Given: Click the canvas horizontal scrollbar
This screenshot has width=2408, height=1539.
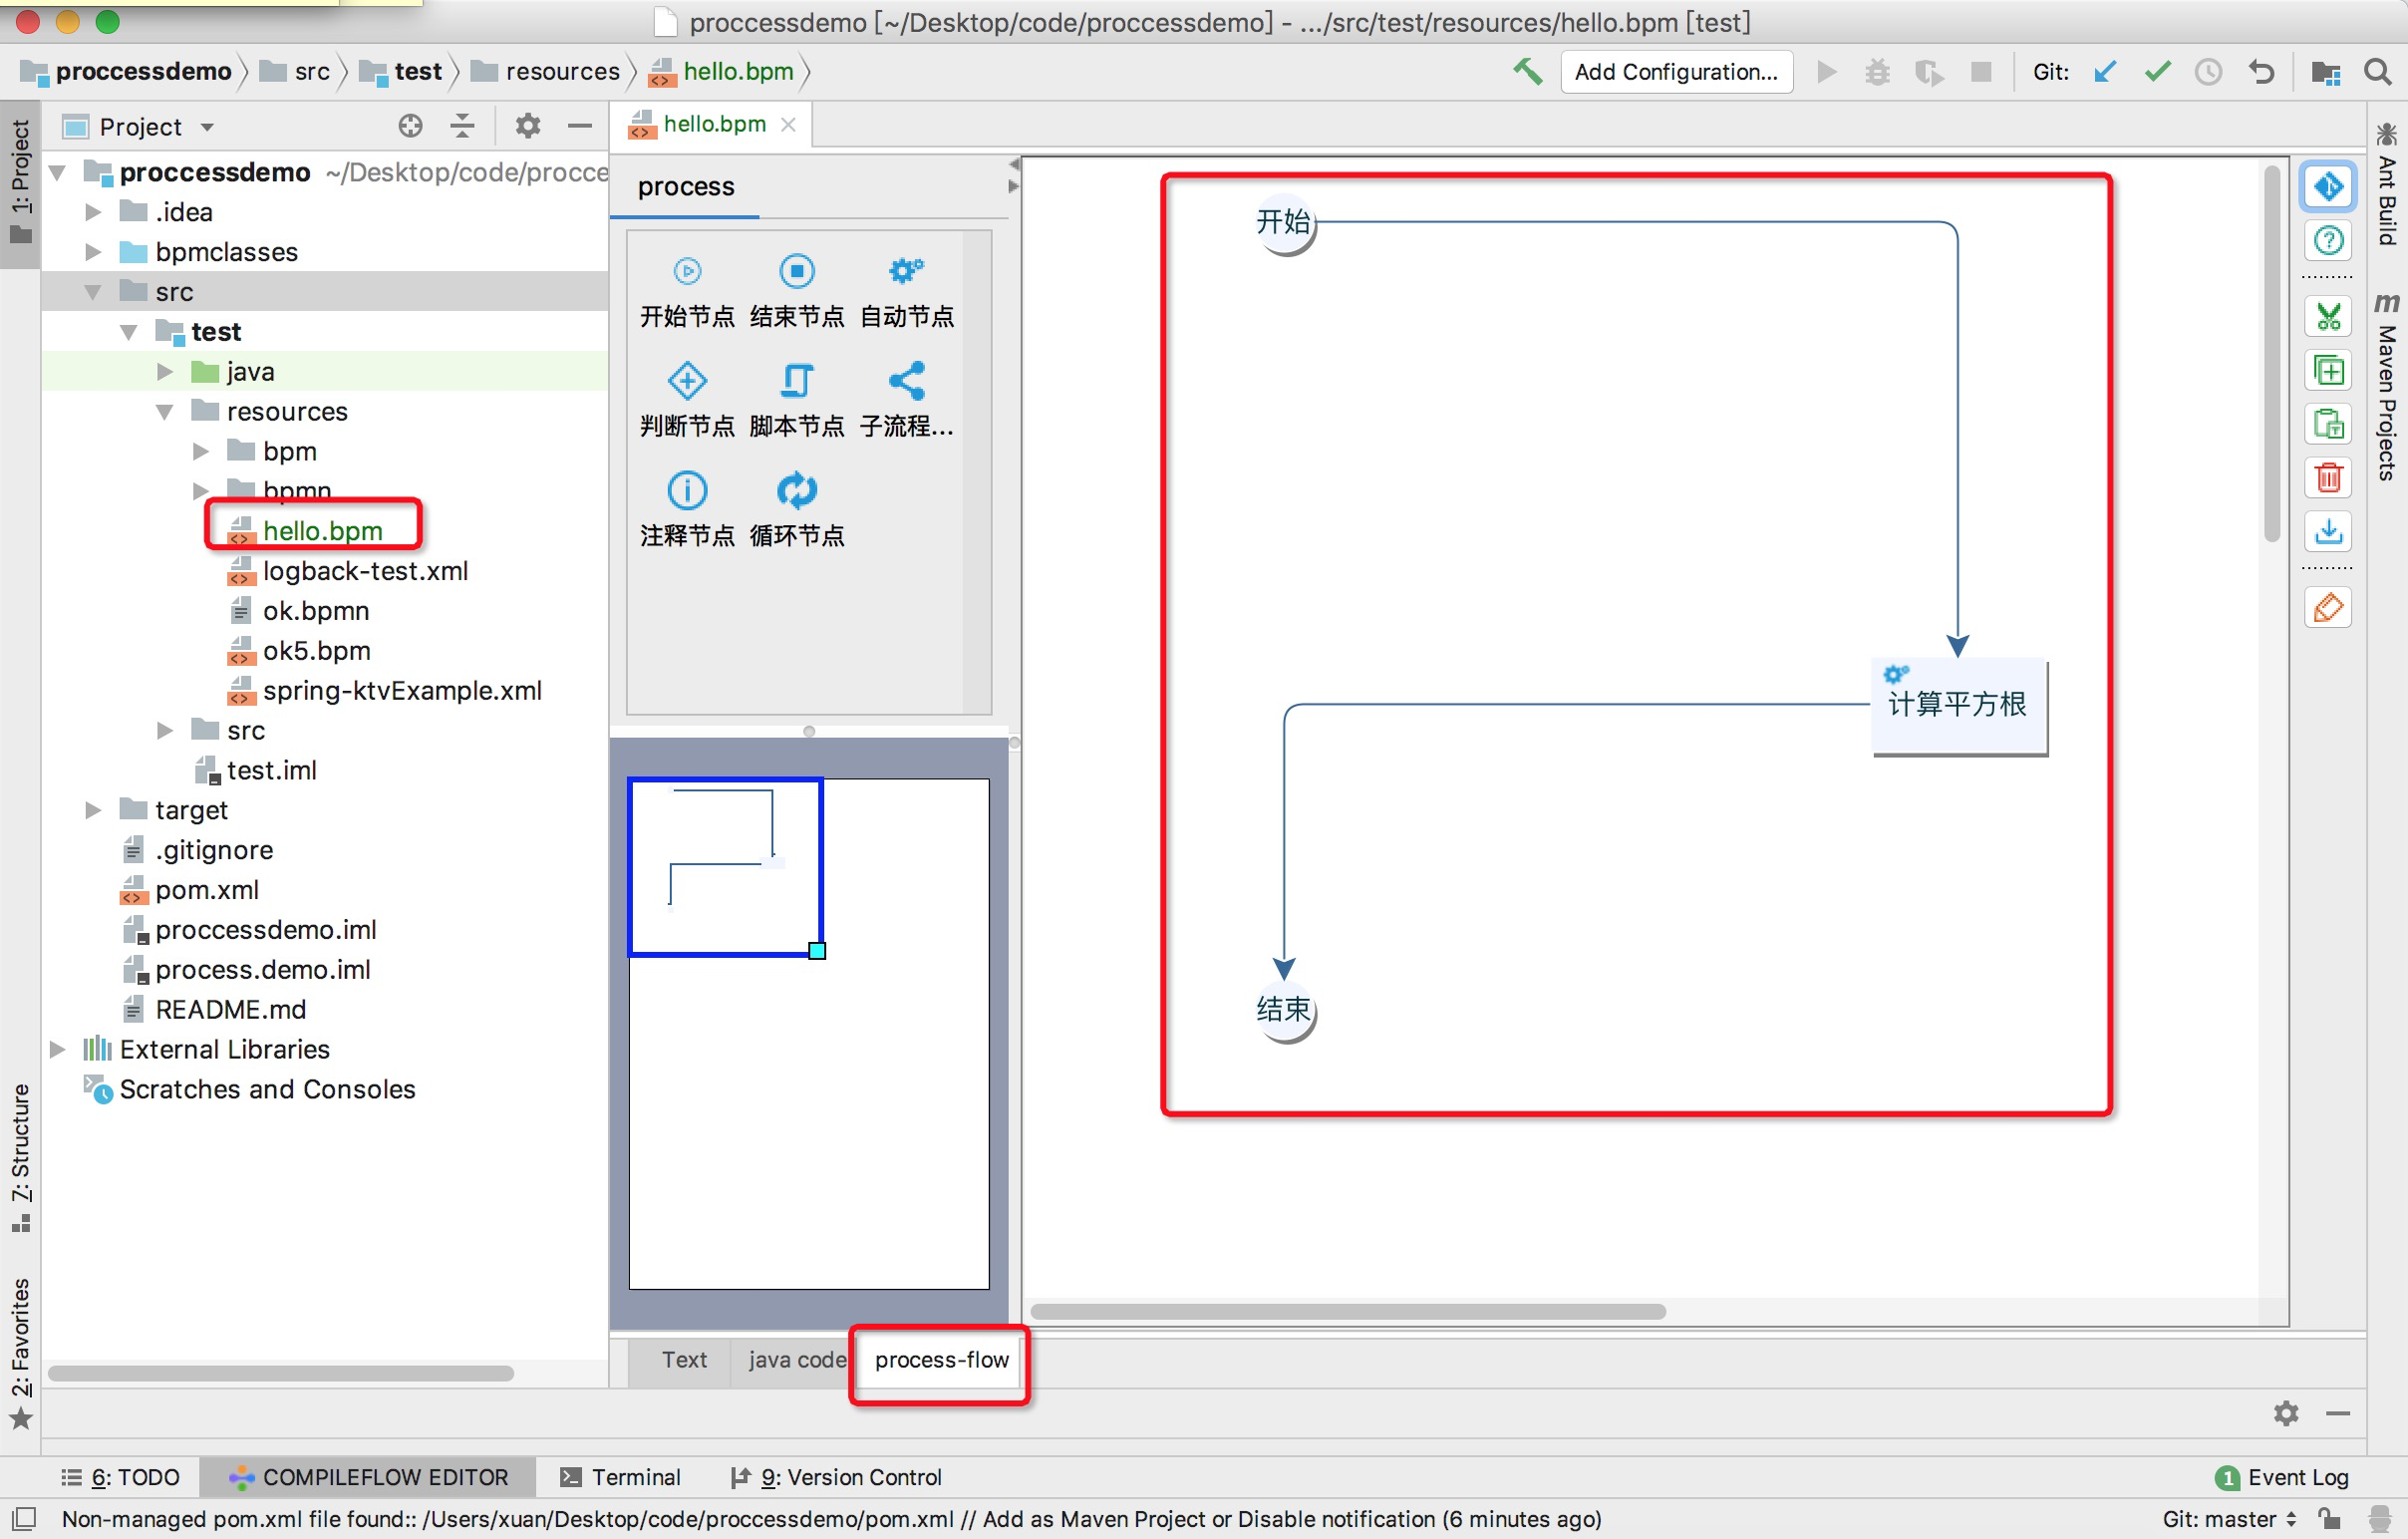Looking at the screenshot, I should 1347,1311.
